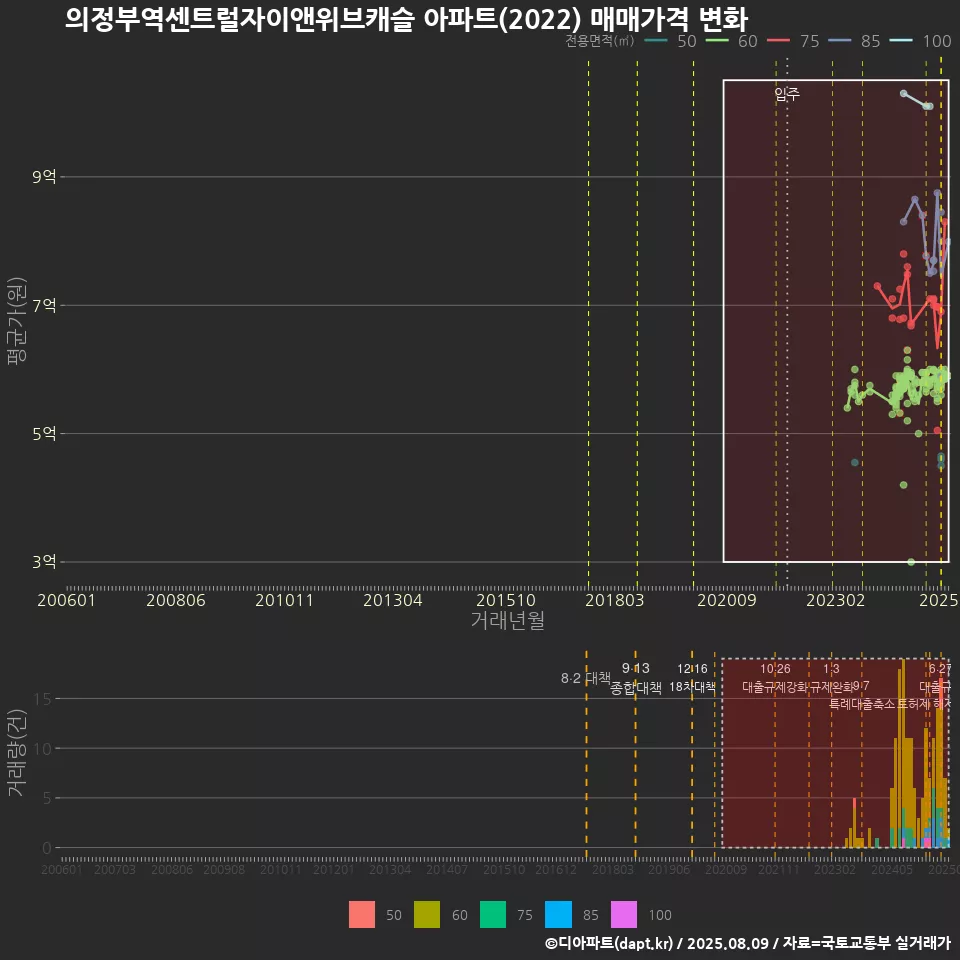Click the '12·16 18차대책' policy annotation
The height and width of the screenshot is (960, 960).
[692, 678]
